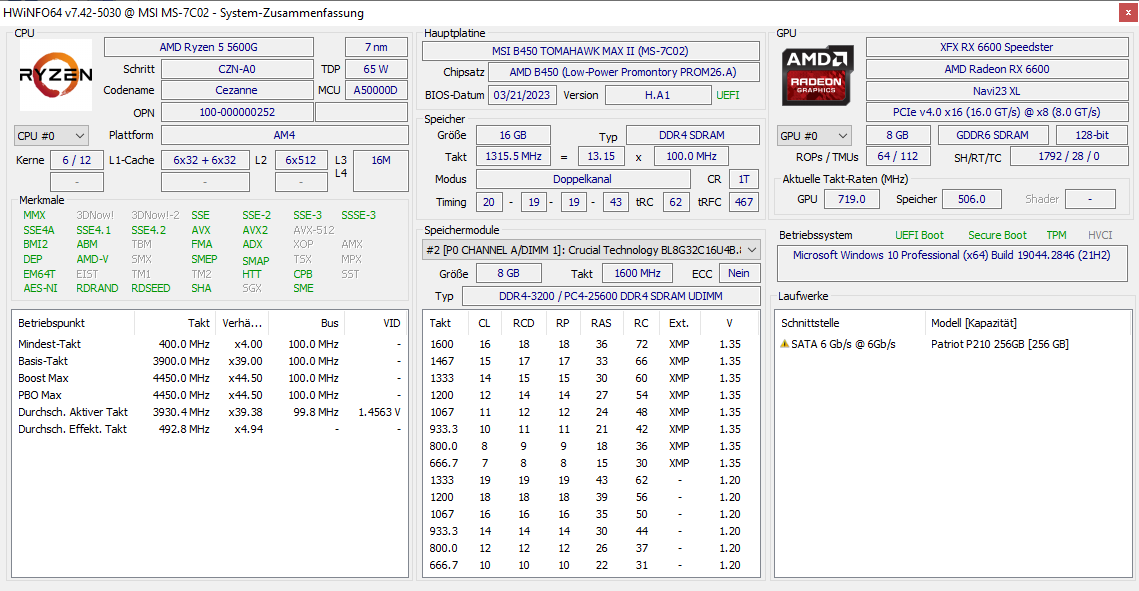1139x591 pixels.
Task: Click the 65 W TDP field
Action: [376, 69]
